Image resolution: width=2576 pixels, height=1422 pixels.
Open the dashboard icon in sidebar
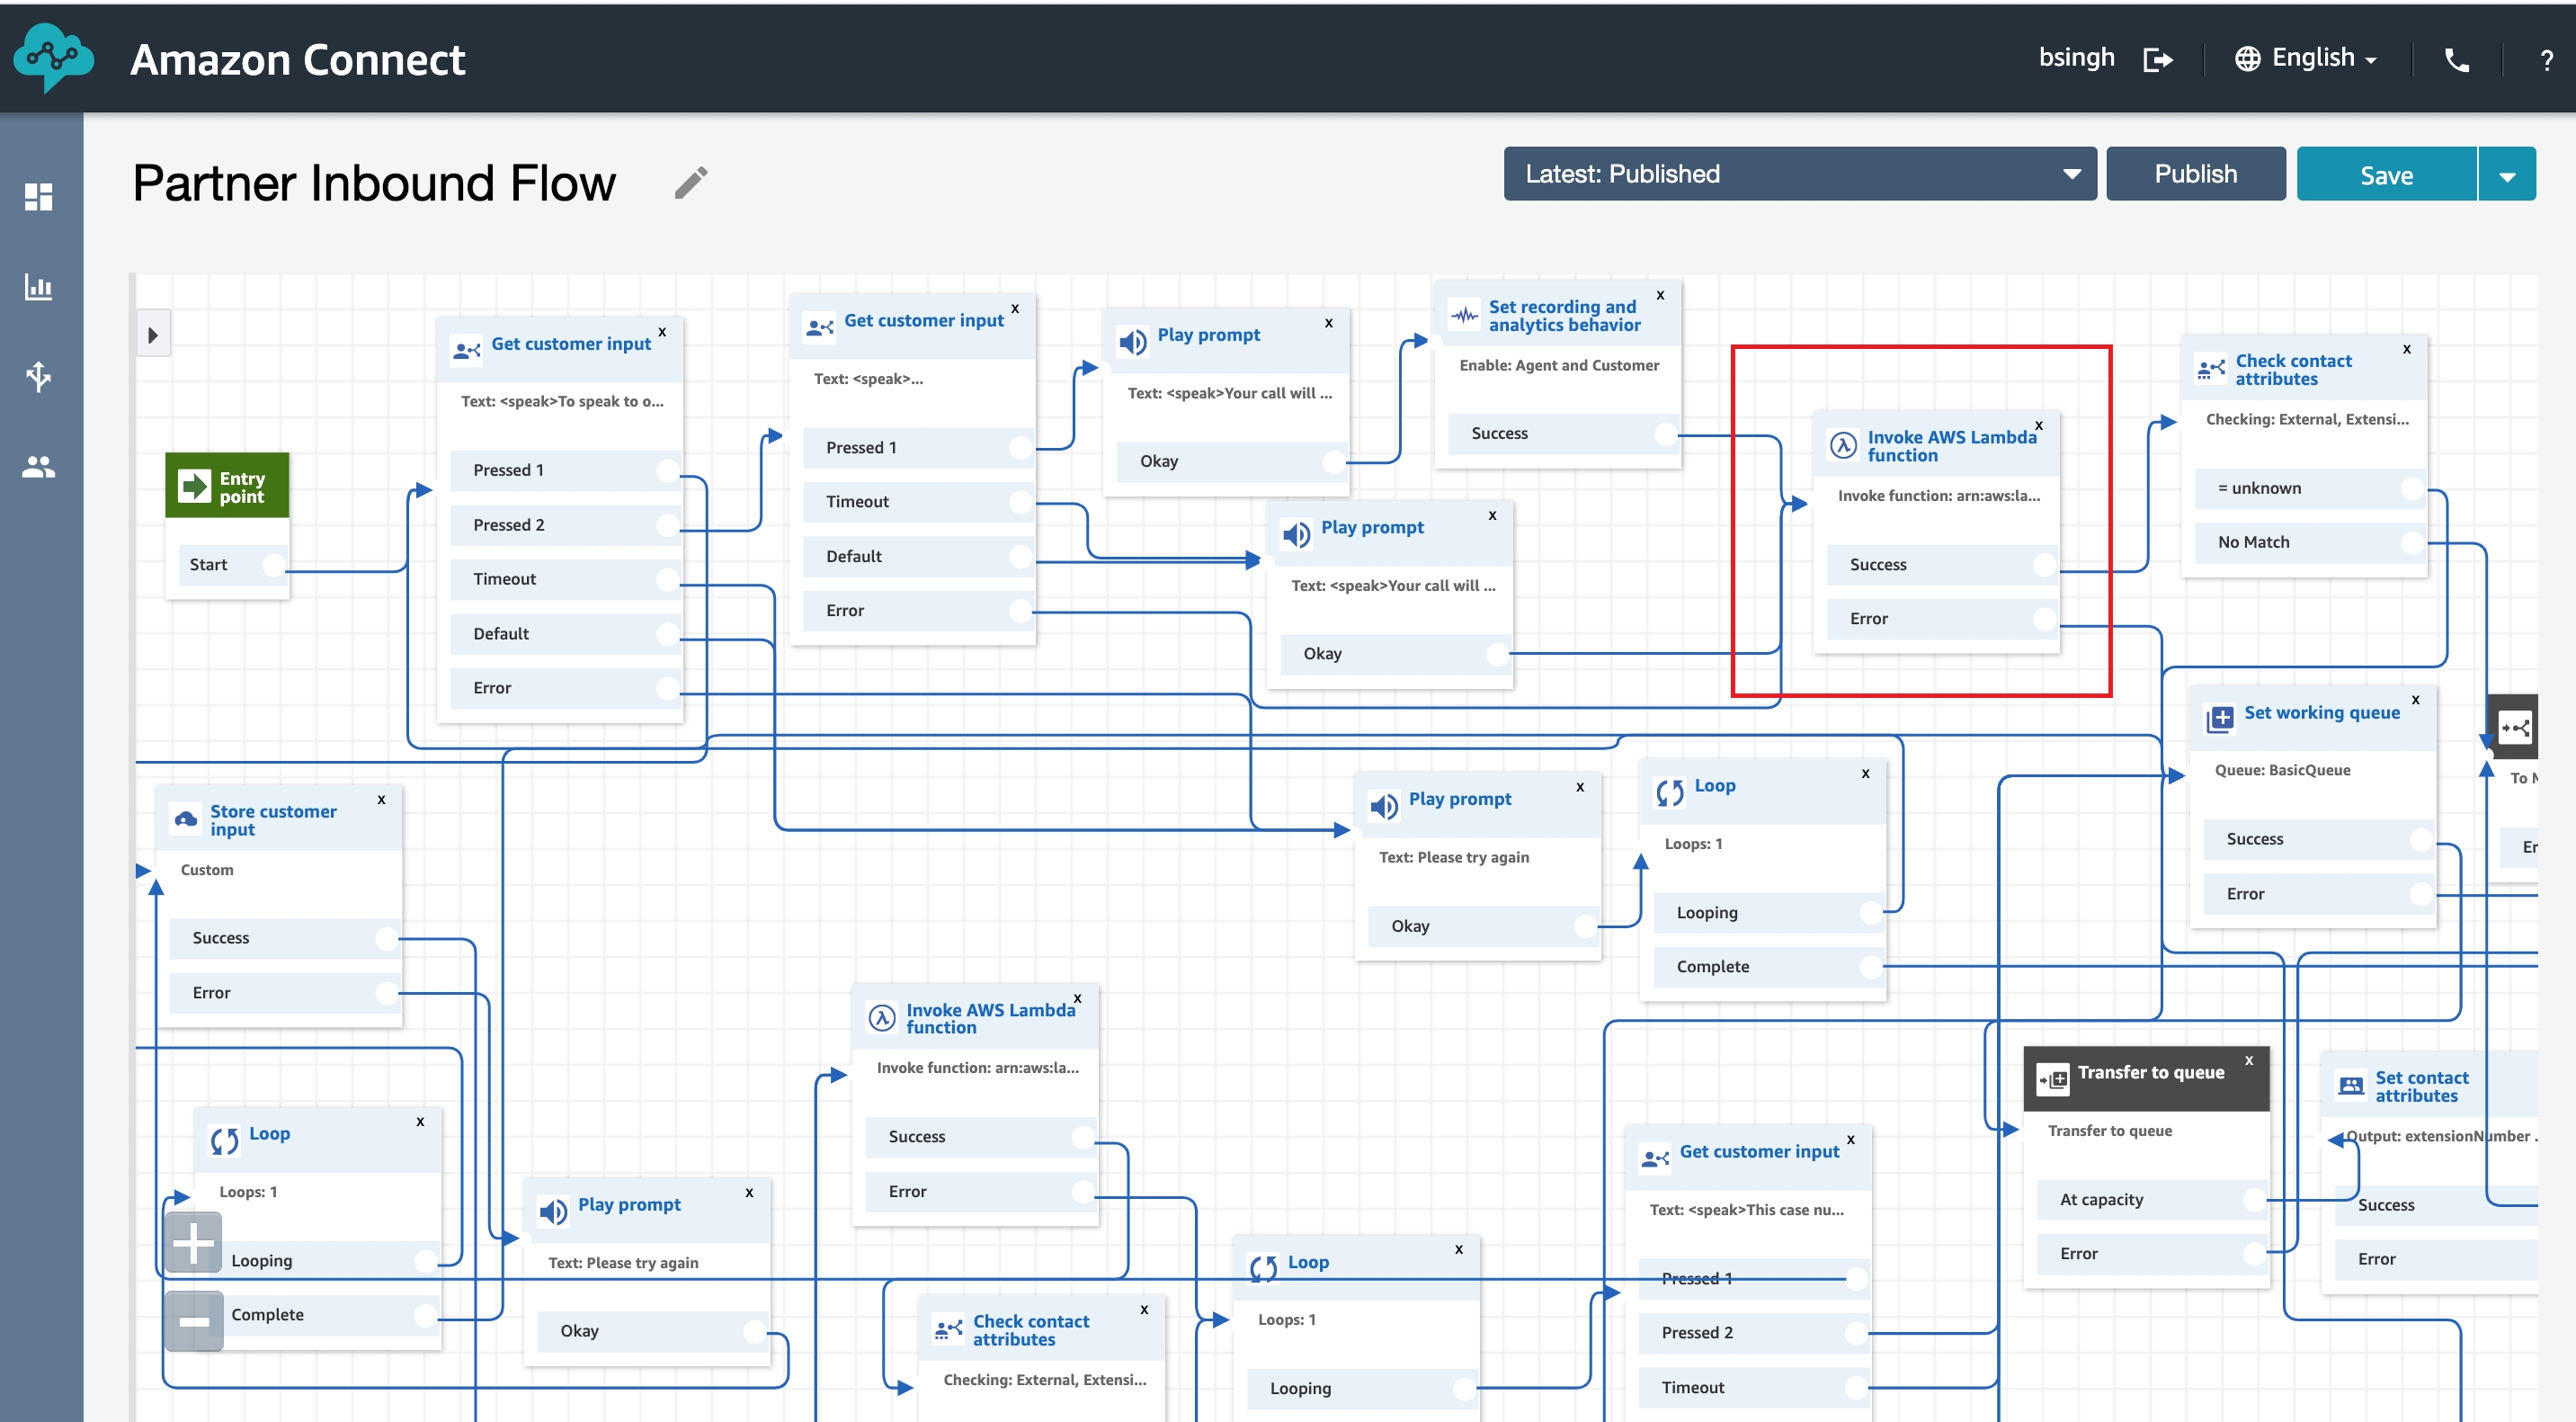(x=39, y=197)
